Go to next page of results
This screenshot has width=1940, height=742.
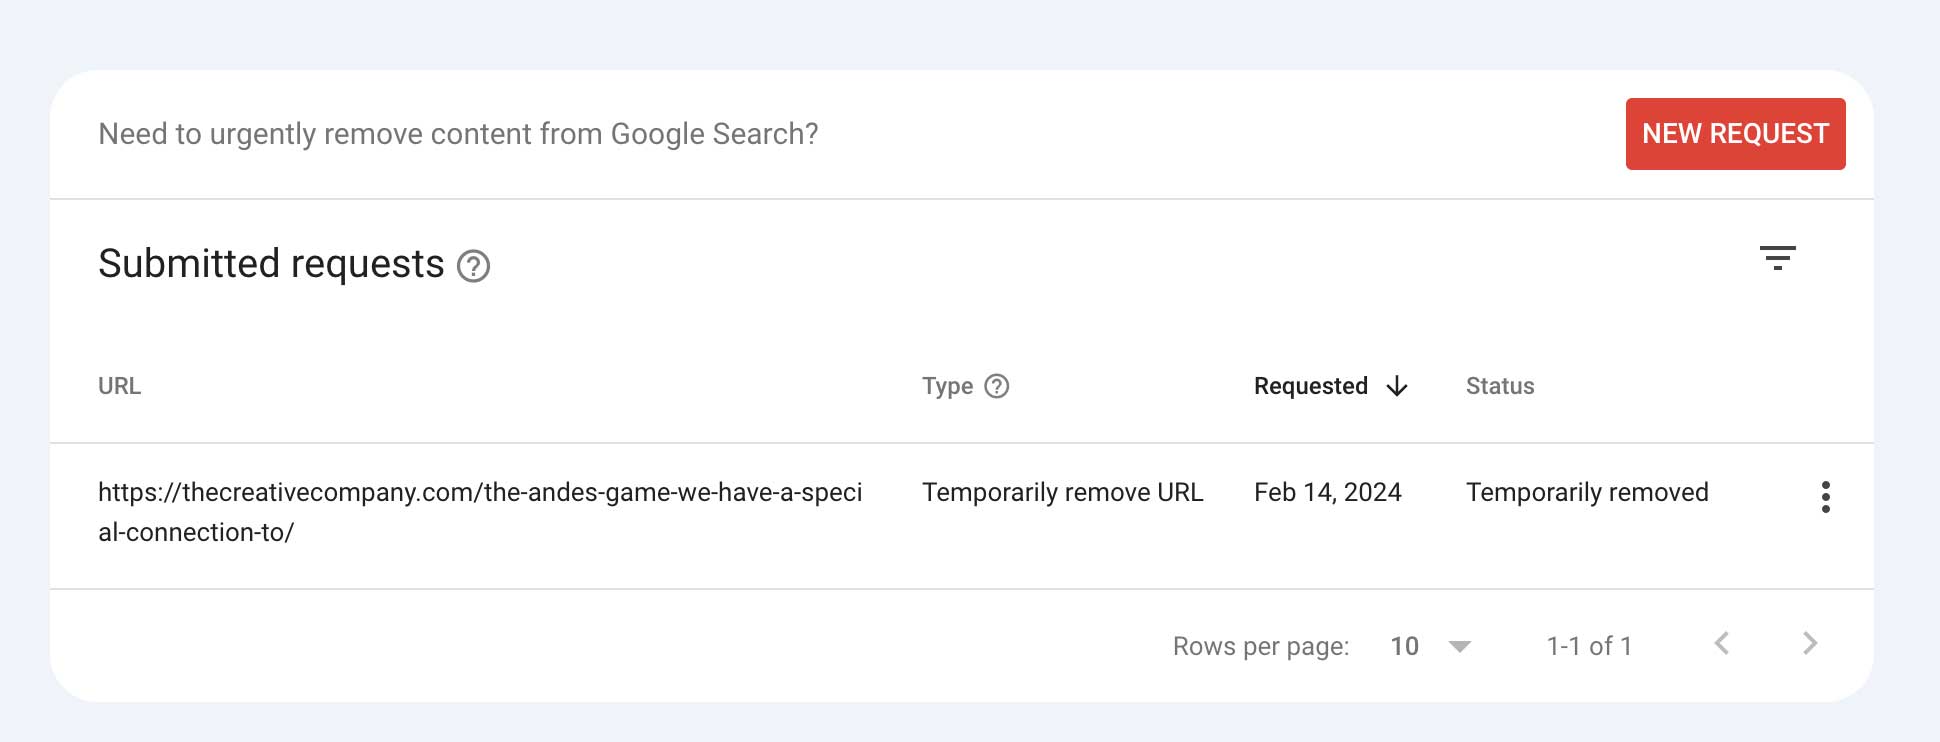pos(1810,644)
